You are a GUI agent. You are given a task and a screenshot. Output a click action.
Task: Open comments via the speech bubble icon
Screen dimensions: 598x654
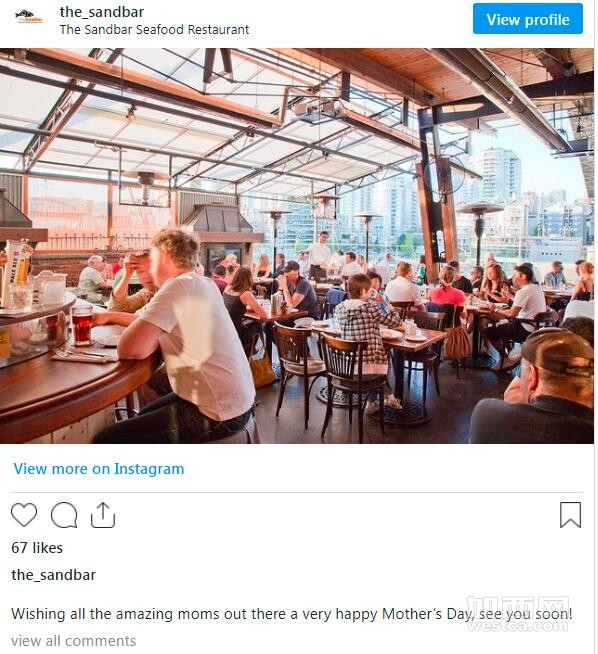click(64, 515)
